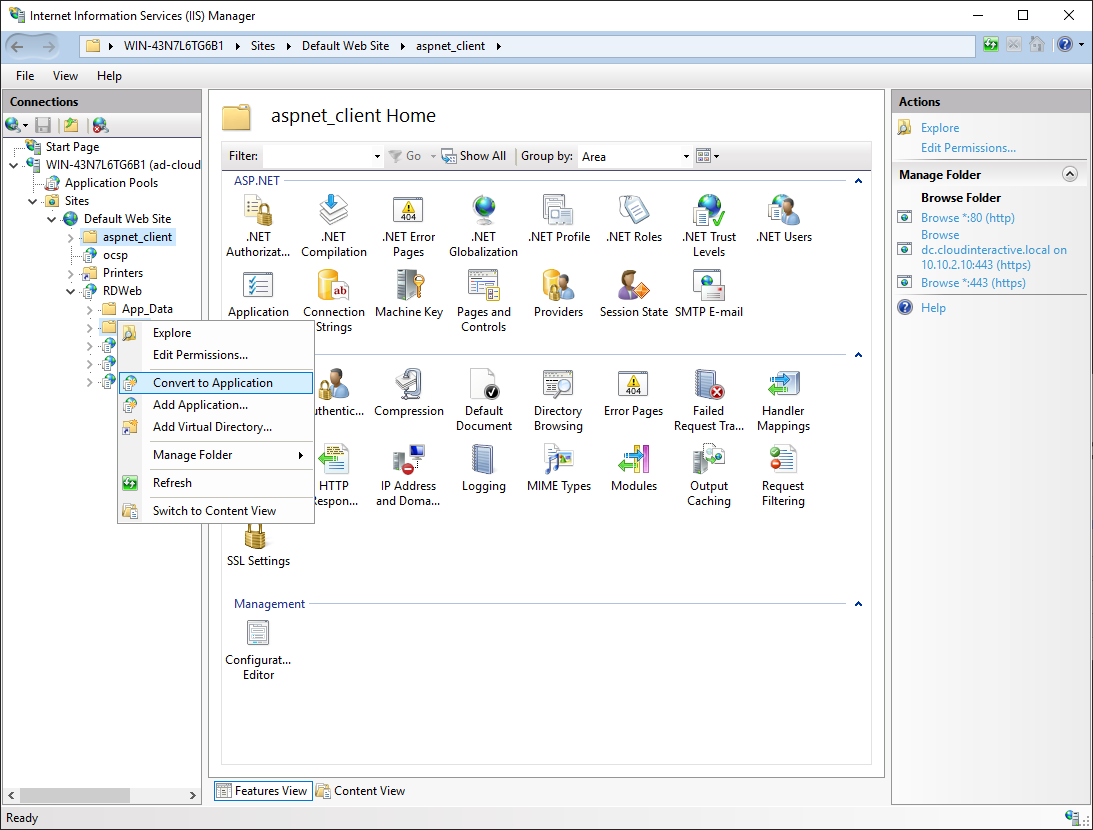The width and height of the screenshot is (1093, 830).
Task: Open .NET Globalization feature
Action: click(483, 226)
